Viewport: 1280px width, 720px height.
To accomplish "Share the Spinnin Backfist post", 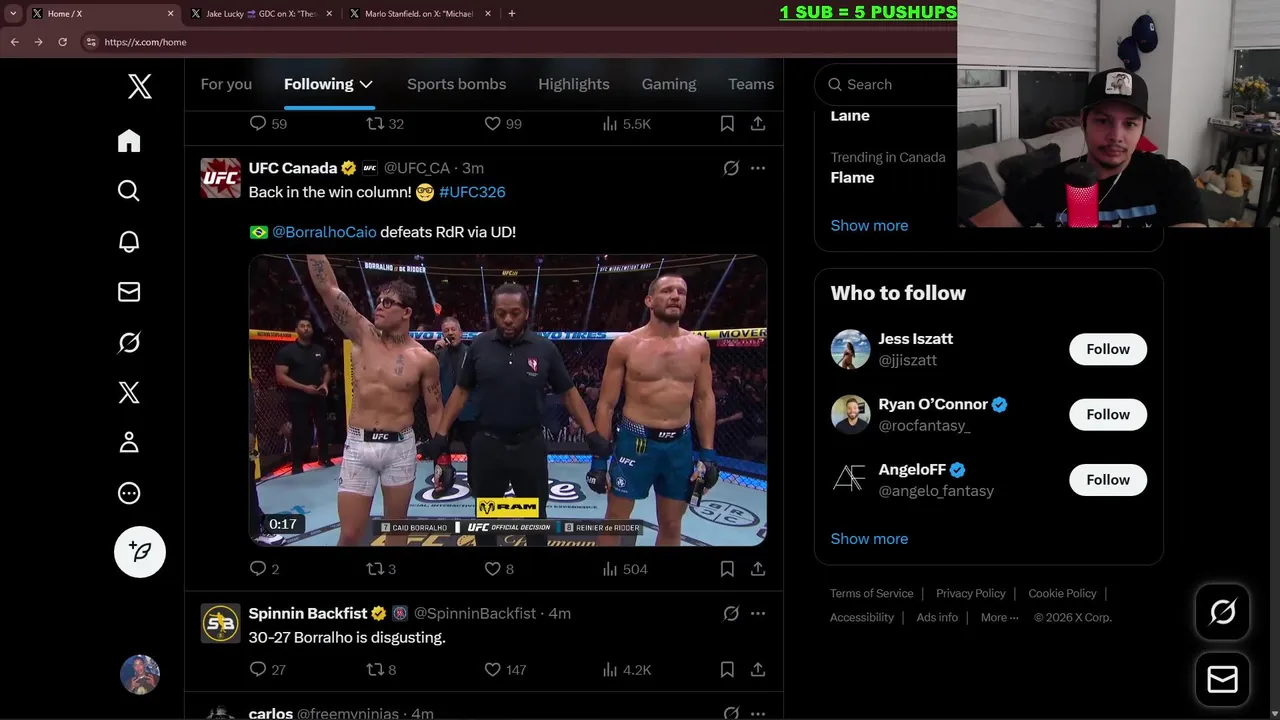I will [x=758, y=669].
